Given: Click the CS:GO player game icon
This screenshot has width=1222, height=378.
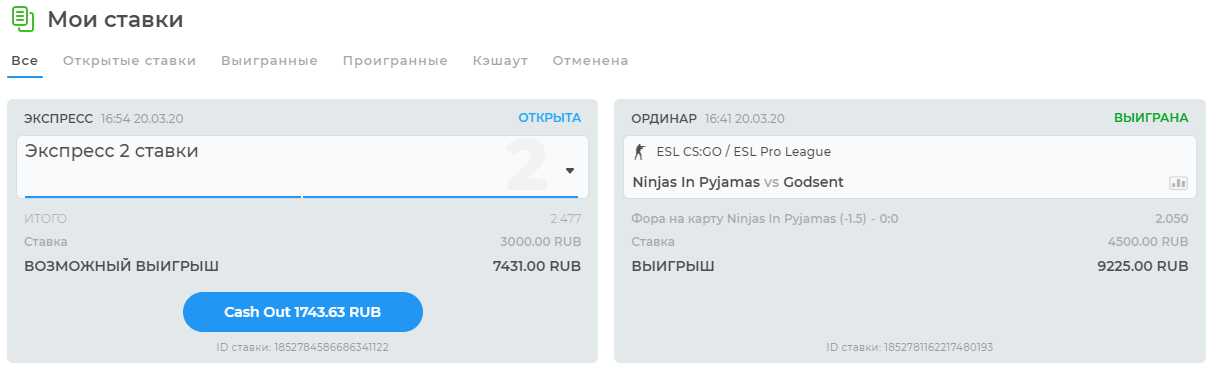Looking at the screenshot, I should pos(640,152).
